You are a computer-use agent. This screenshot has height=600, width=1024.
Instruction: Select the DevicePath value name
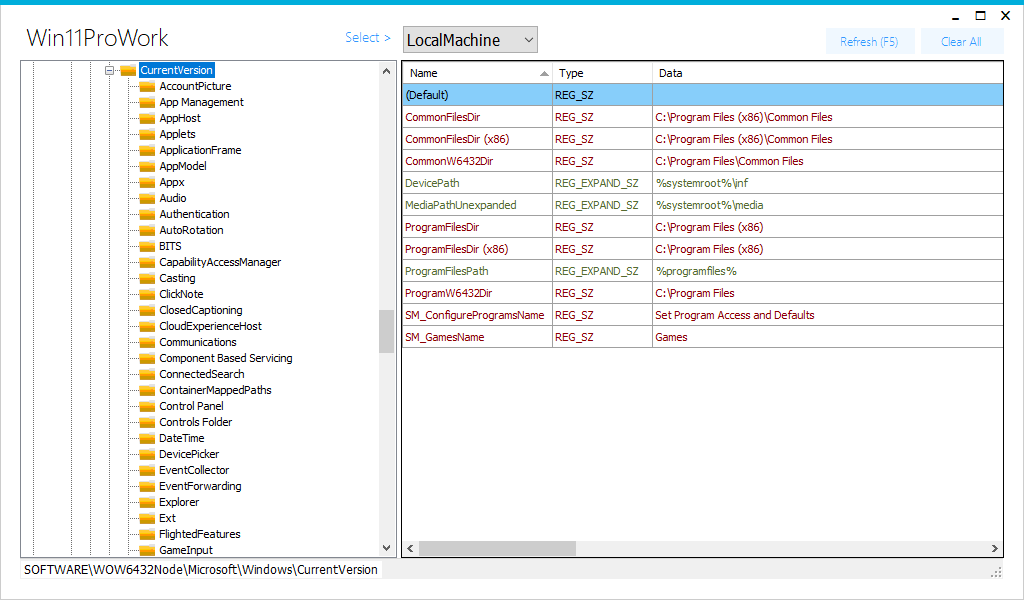[432, 183]
